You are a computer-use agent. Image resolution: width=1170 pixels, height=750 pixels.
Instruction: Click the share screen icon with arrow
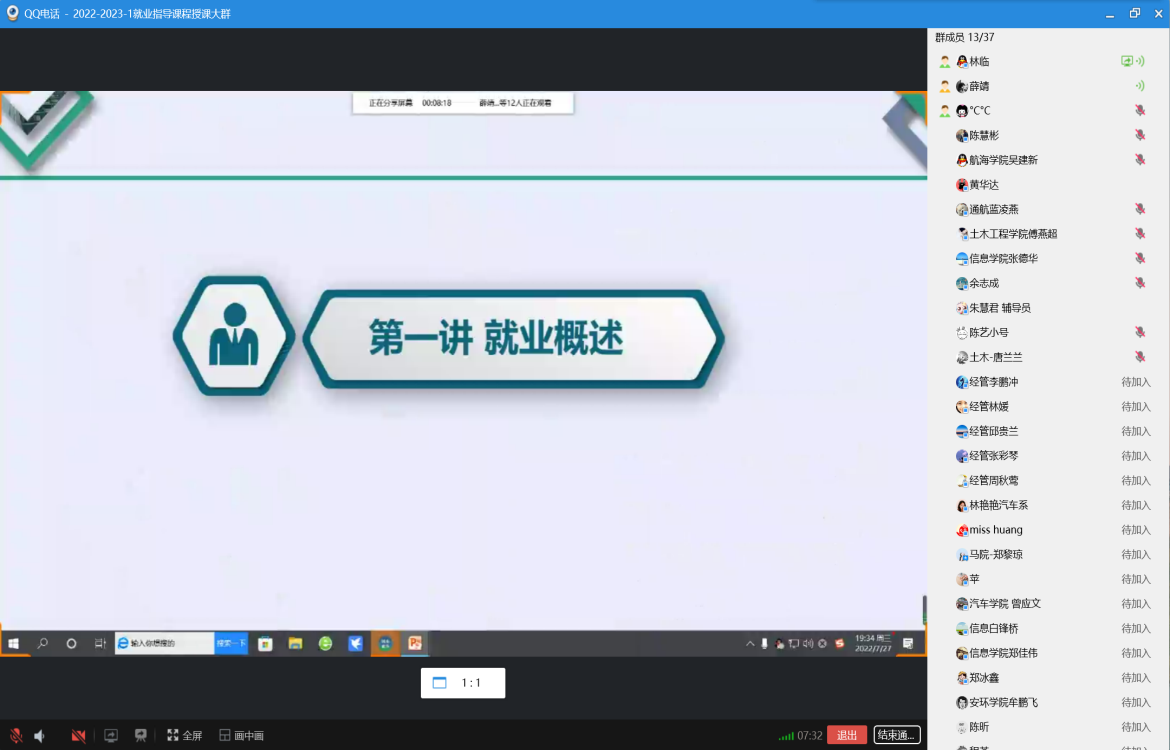click(x=111, y=736)
